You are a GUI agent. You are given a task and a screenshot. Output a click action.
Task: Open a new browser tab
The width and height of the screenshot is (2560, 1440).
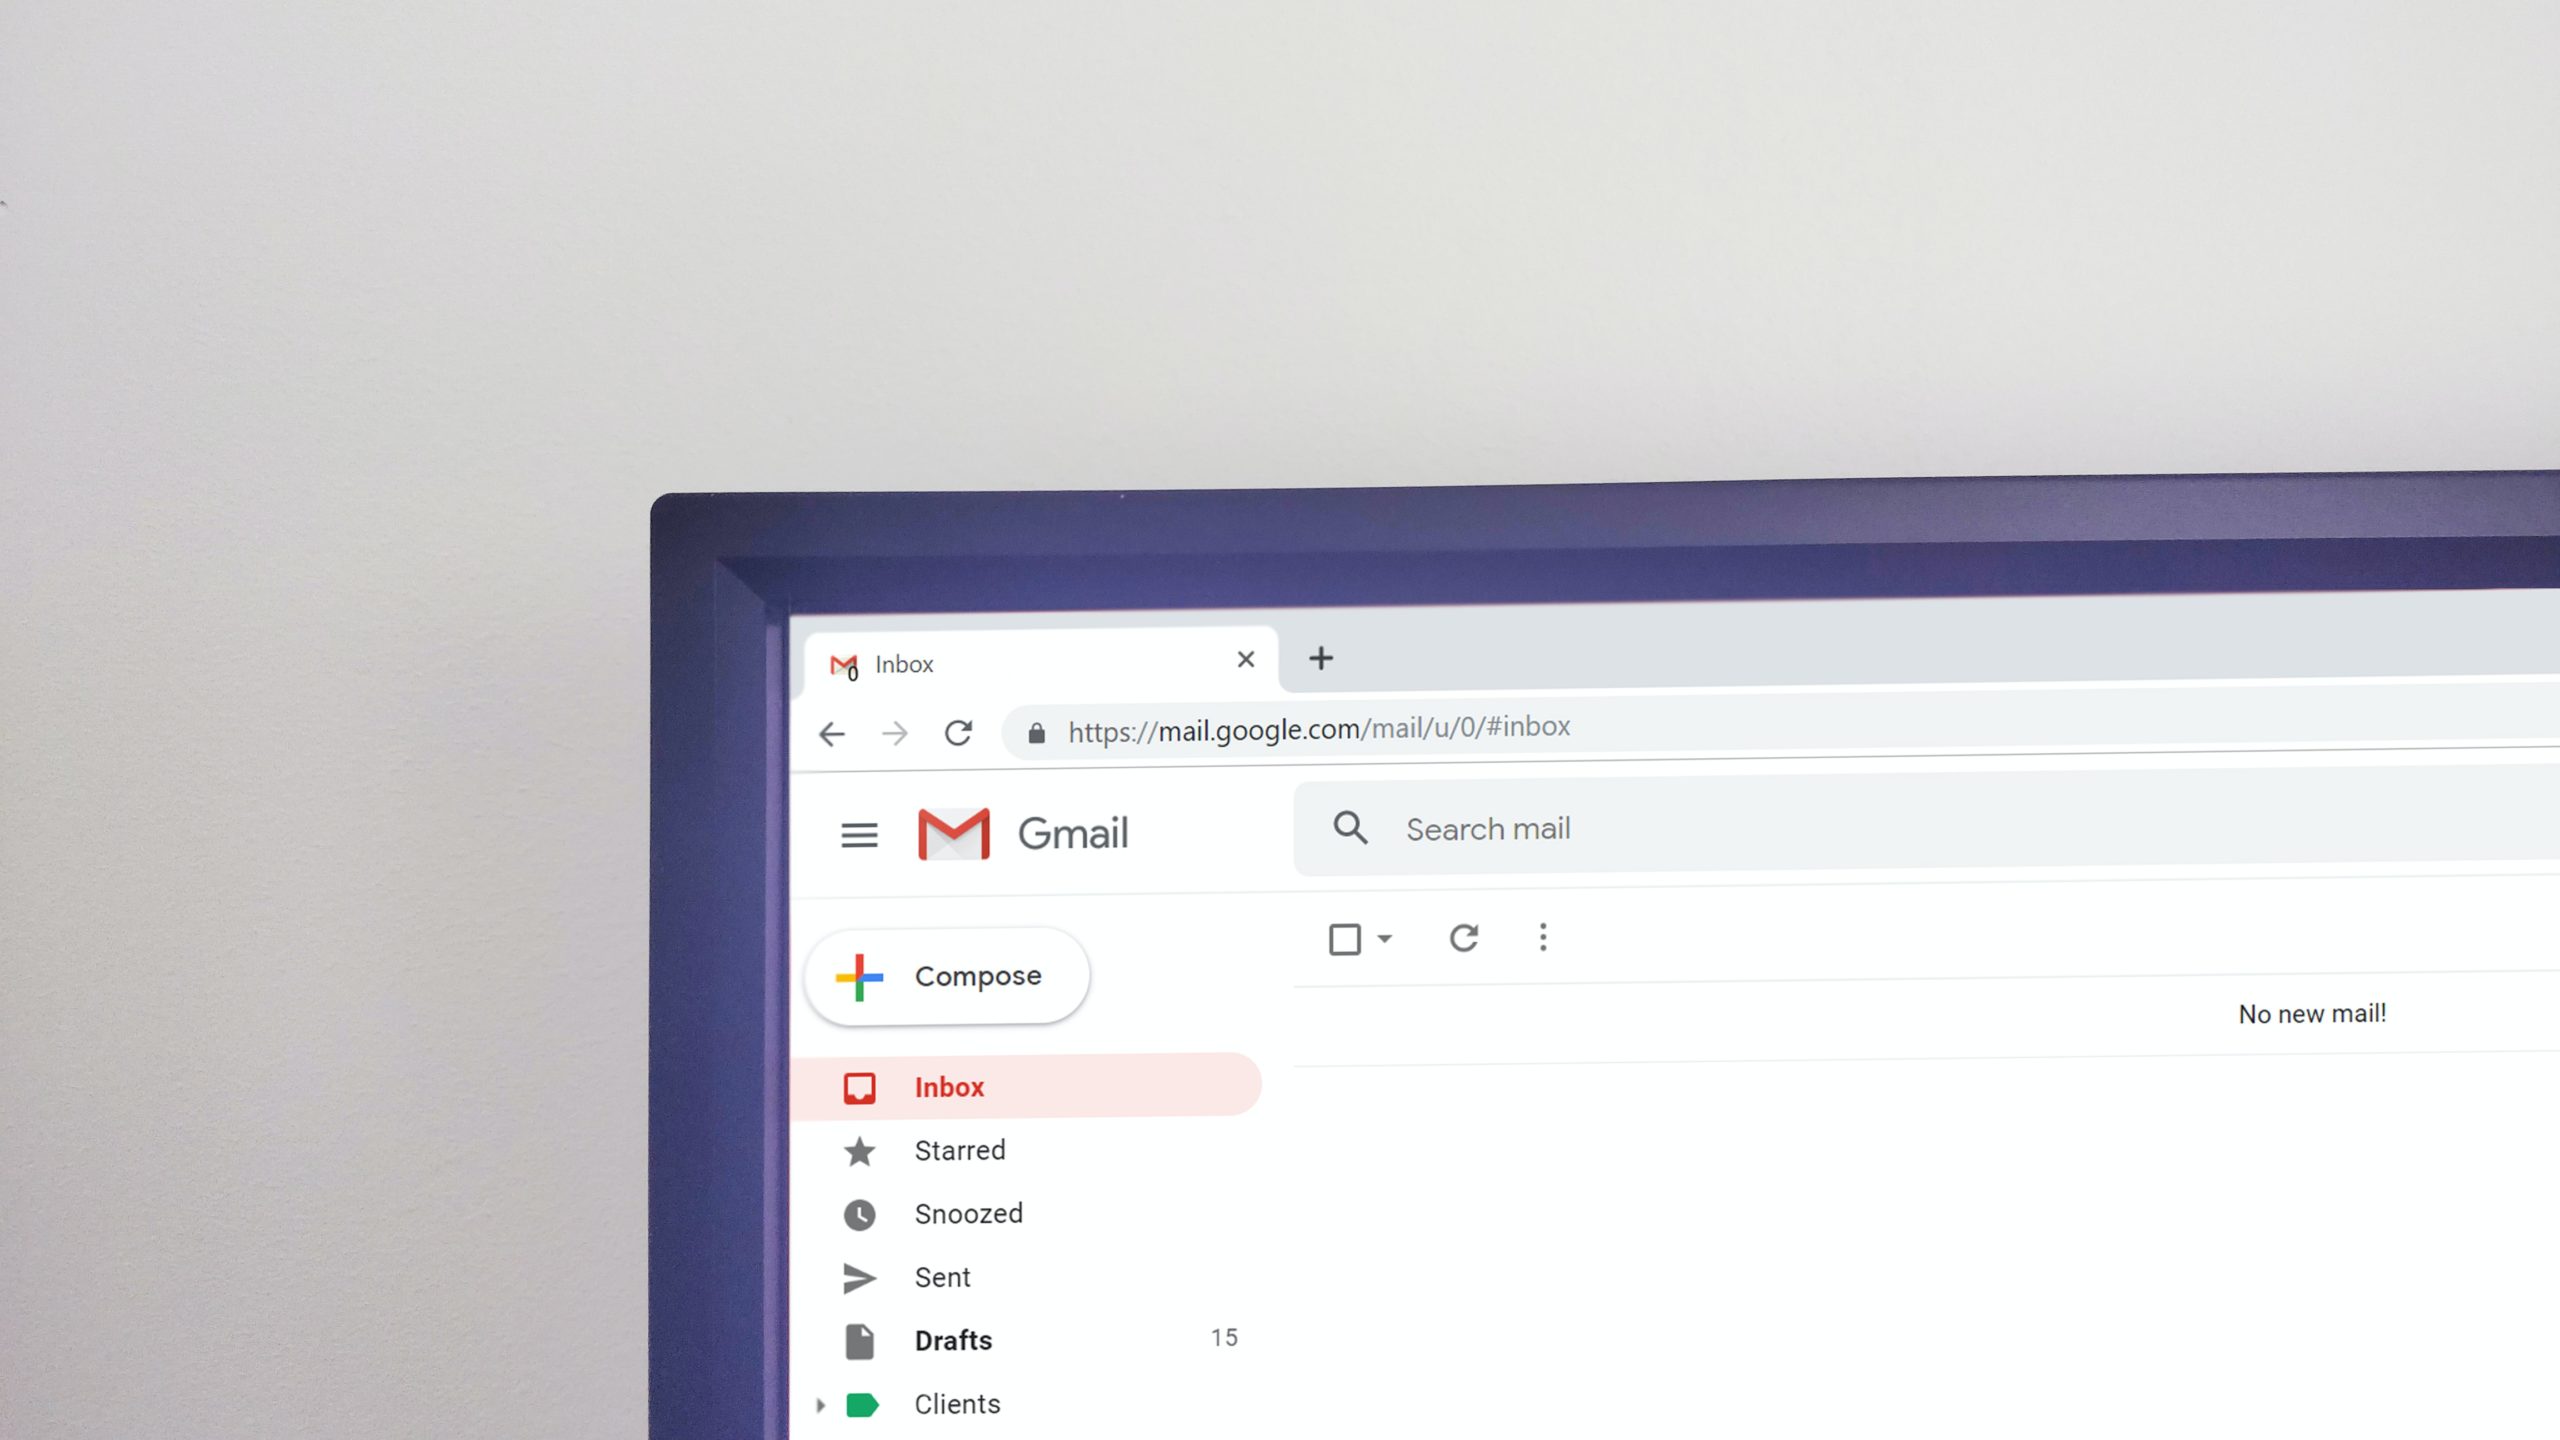(1320, 658)
